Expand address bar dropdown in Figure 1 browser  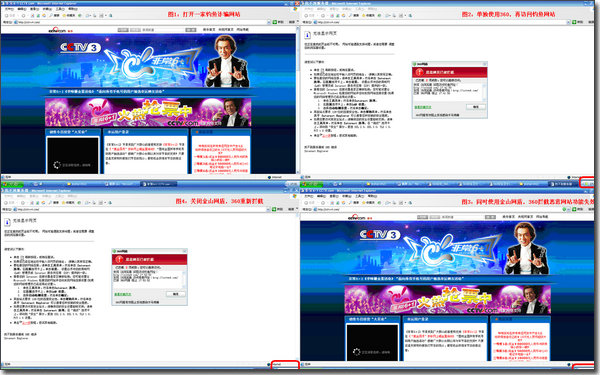pos(269,22)
